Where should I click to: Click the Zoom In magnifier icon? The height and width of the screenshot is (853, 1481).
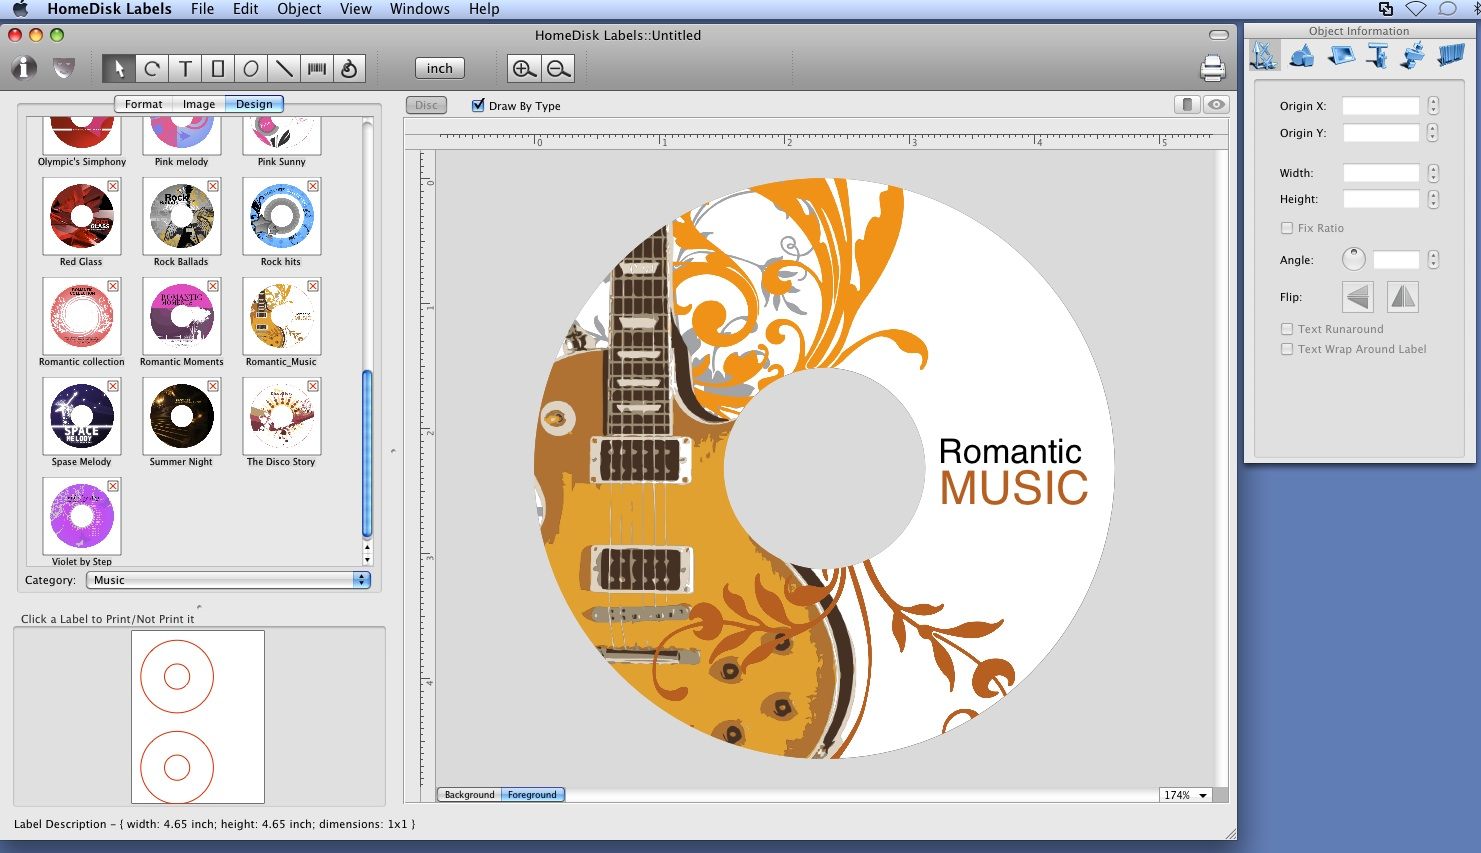pyautogui.click(x=523, y=68)
